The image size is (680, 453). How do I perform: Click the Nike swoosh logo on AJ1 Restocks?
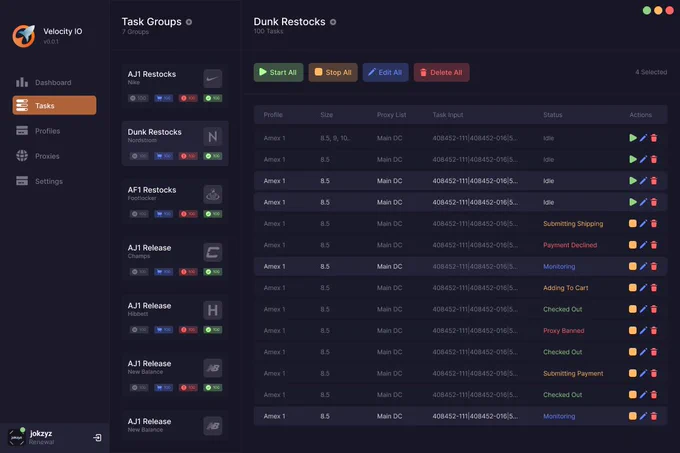pos(212,79)
